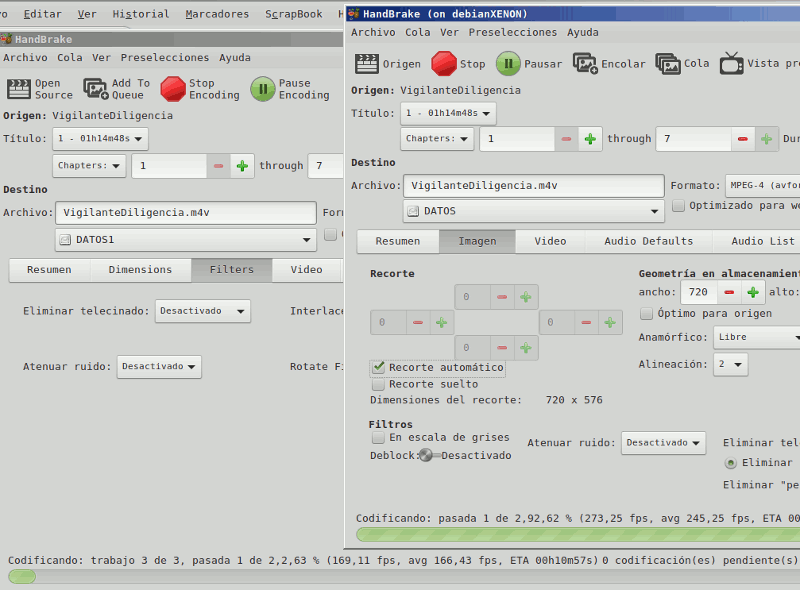Click Archivo filename field in left window
Image resolution: width=800 pixels, height=590 pixels.
click(186, 213)
